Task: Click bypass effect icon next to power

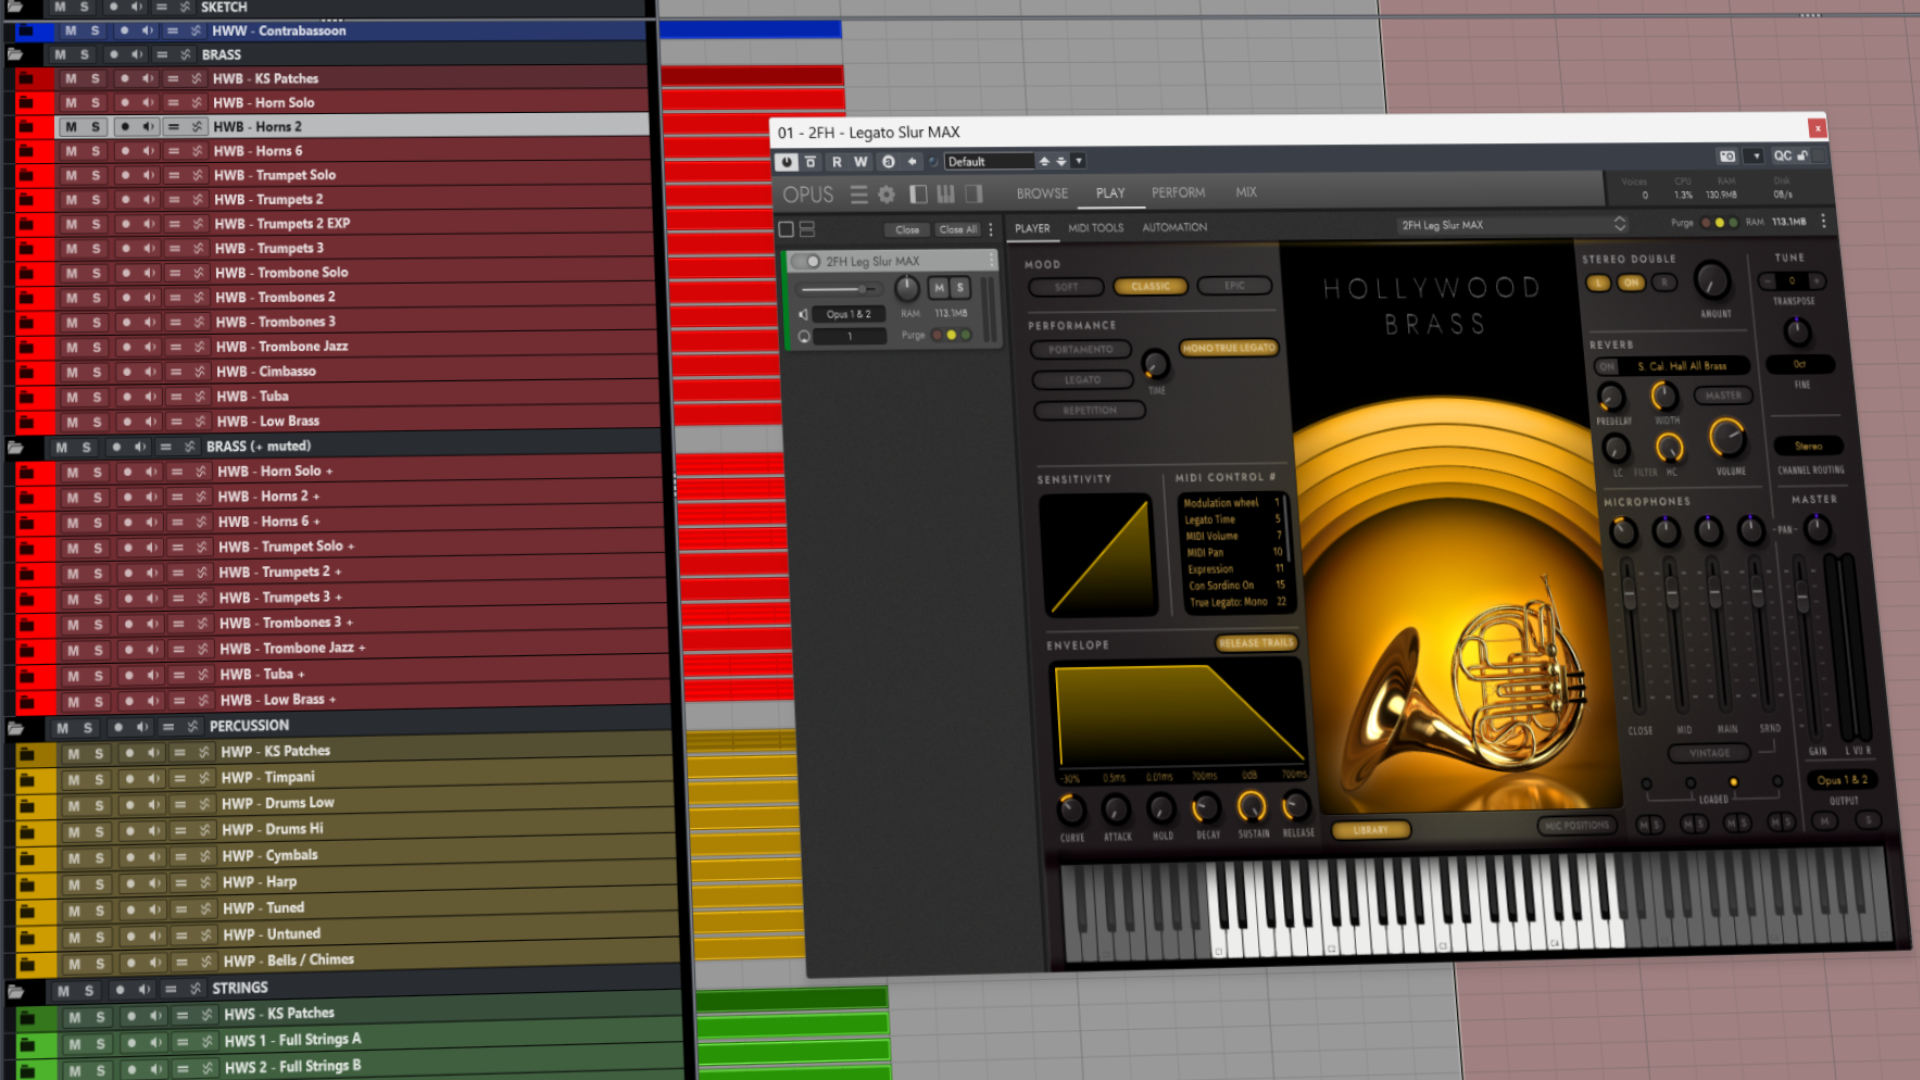Action: 811,162
